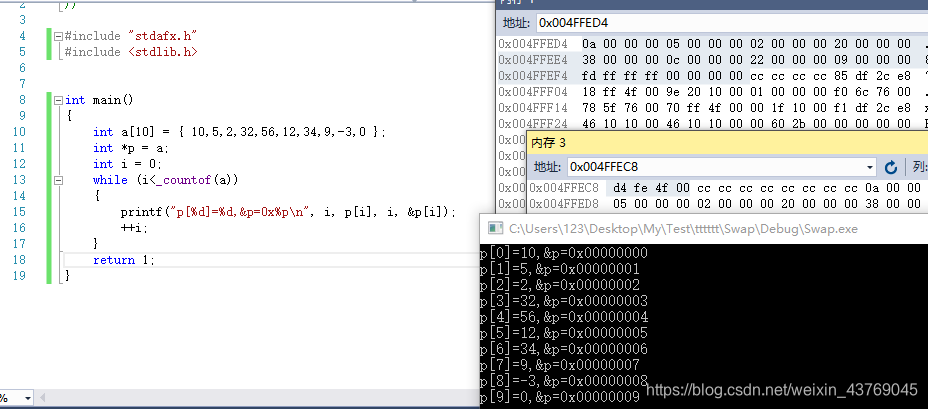The width and height of the screenshot is (928, 409).
Task: Click the 'int i = 0;' line
Action: pyautogui.click(x=127, y=164)
